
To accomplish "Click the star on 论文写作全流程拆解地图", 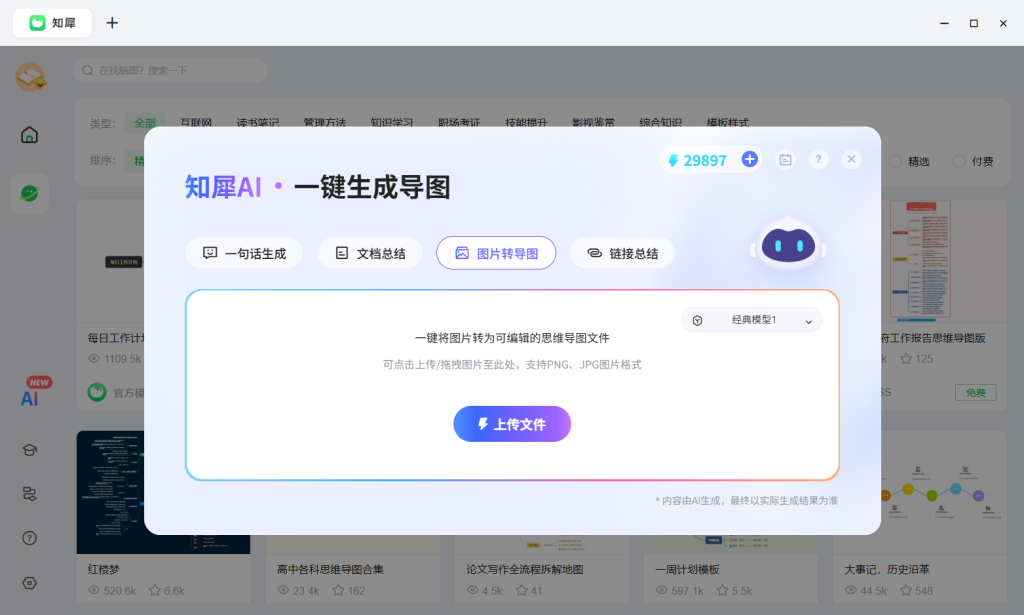I will [x=522, y=591].
